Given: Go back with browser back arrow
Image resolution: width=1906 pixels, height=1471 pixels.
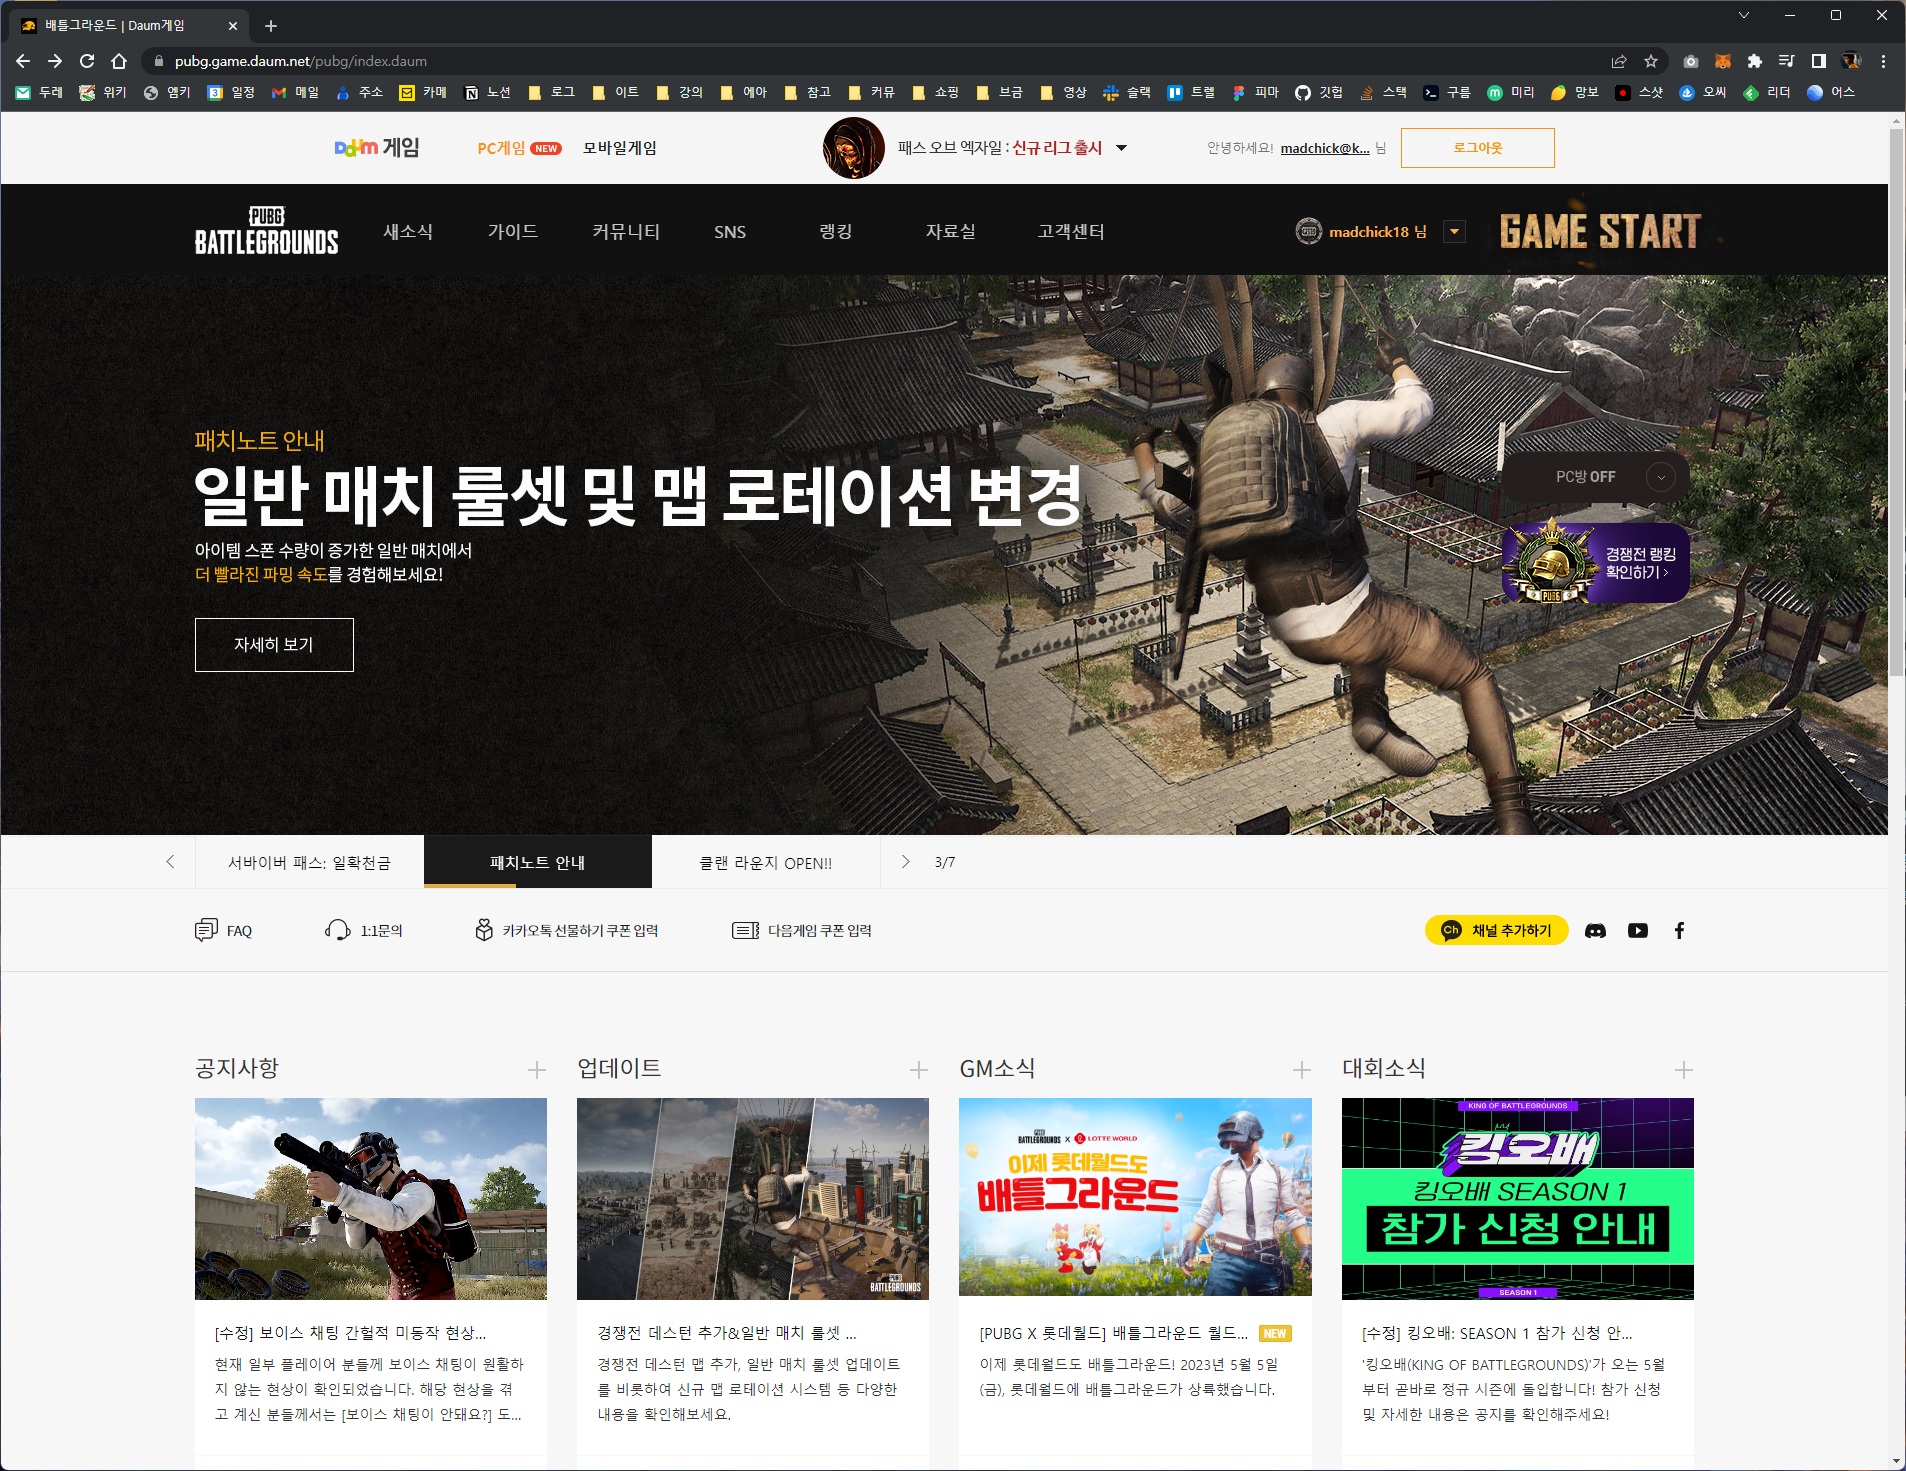Looking at the screenshot, I should click(23, 61).
